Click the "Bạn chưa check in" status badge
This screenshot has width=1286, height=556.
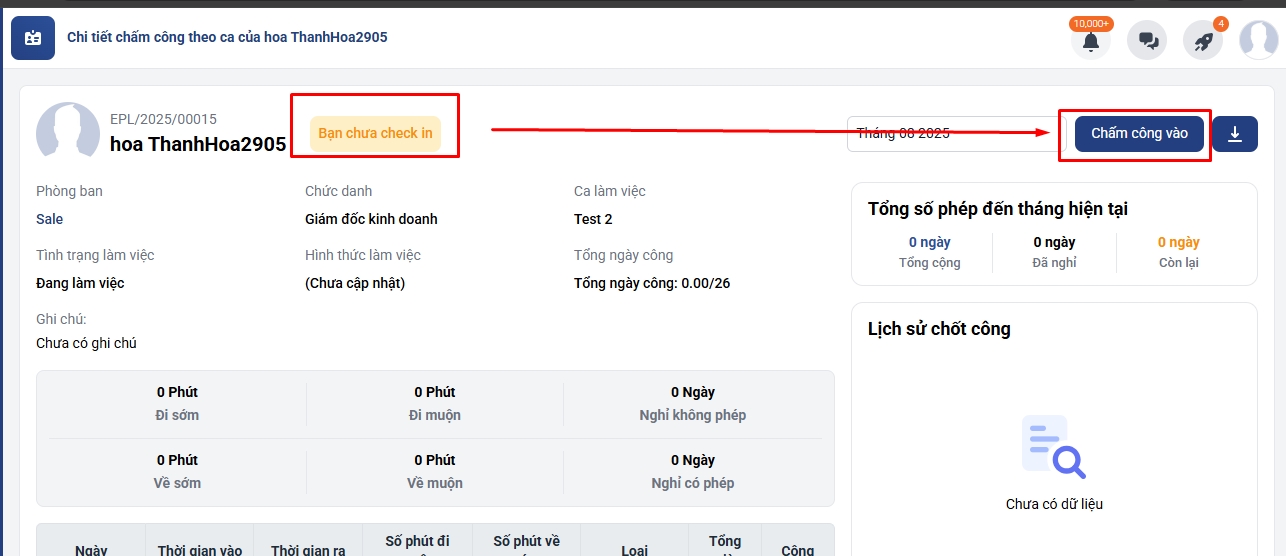(x=375, y=133)
